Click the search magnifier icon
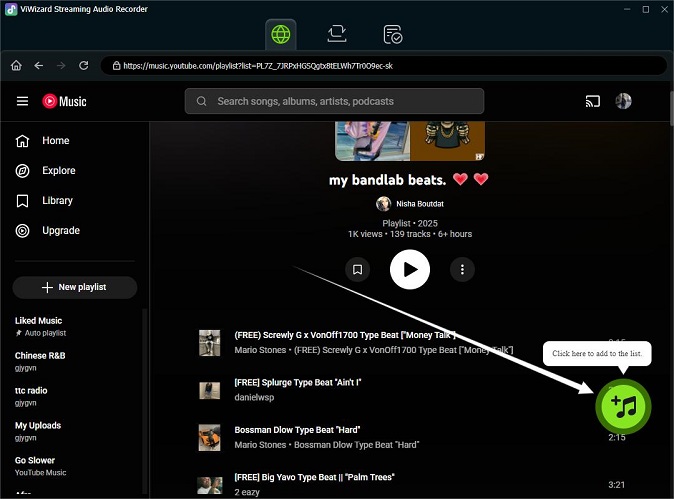The width and height of the screenshot is (674, 499). pyautogui.click(x=201, y=101)
